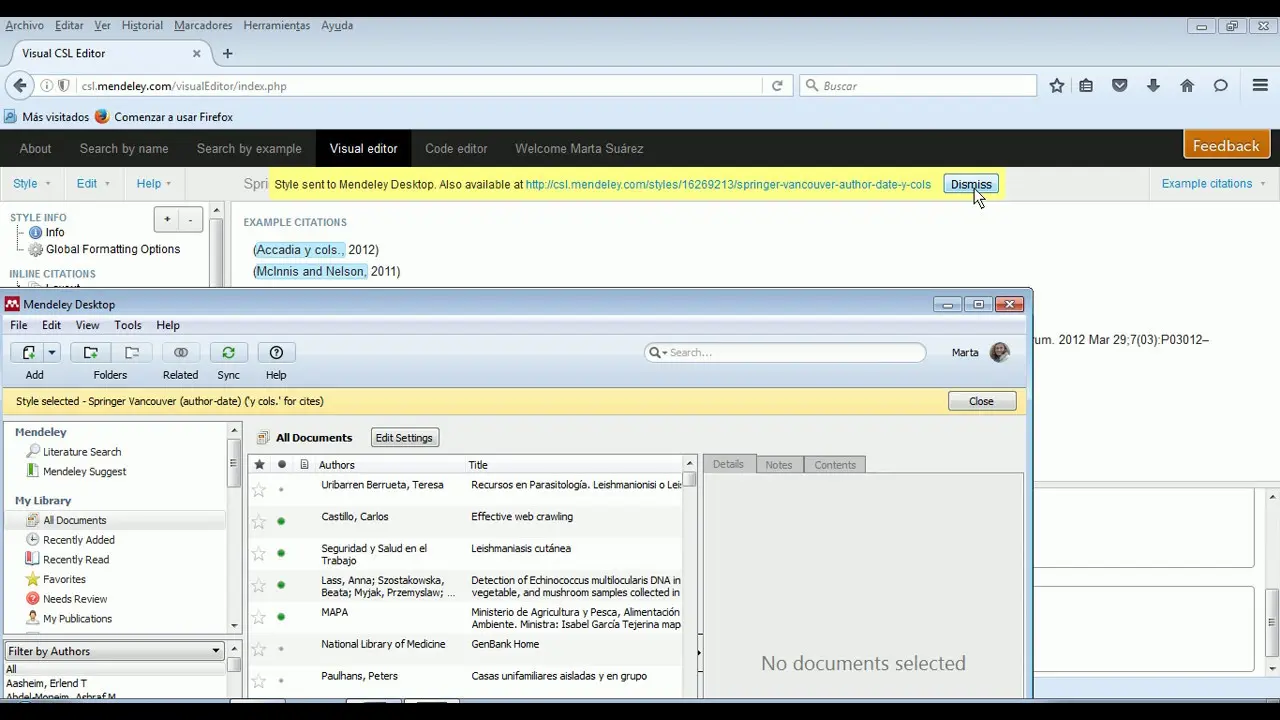Toggle favorite star for Castillo, Carlos
Screen dimensions: 1280x720
[259, 522]
